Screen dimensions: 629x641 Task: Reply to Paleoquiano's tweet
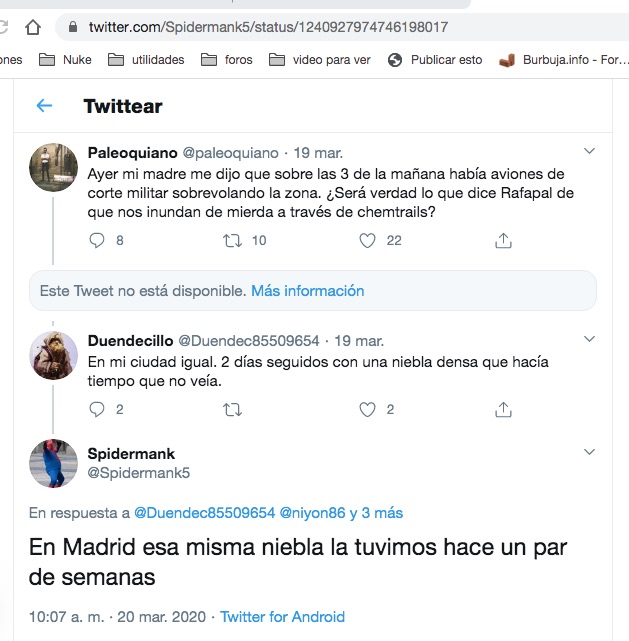(97, 240)
